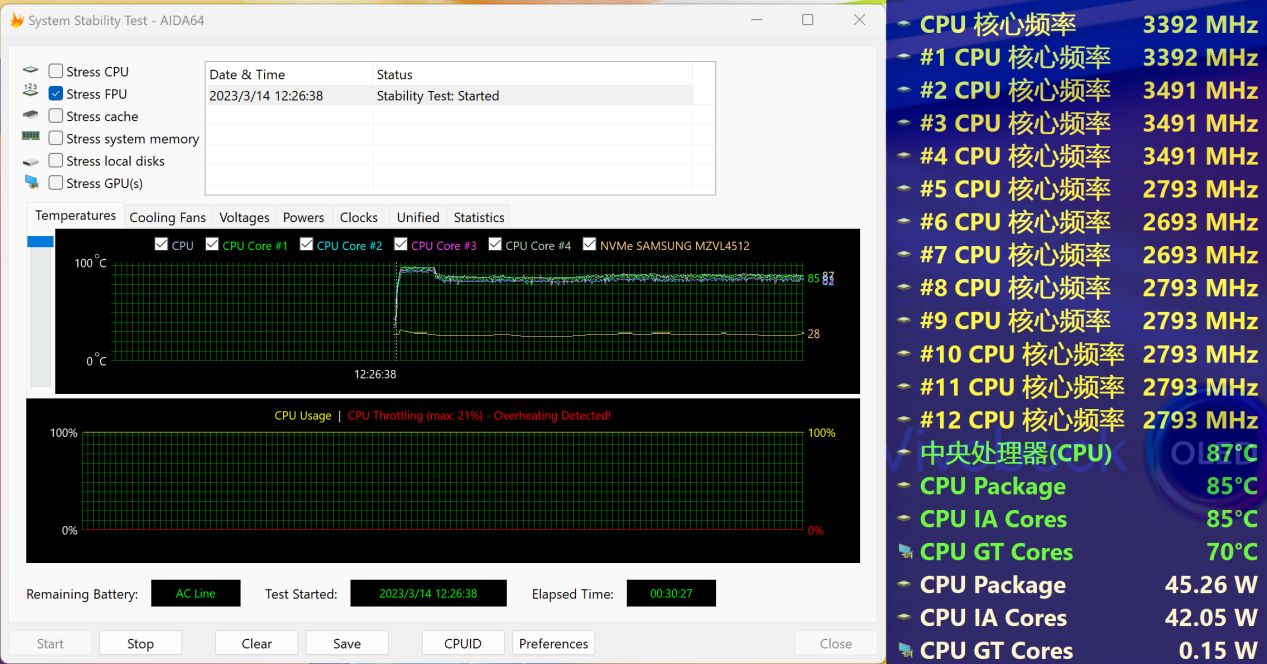Uncheck the CPU Core #4 graph checkbox

pyautogui.click(x=495, y=245)
